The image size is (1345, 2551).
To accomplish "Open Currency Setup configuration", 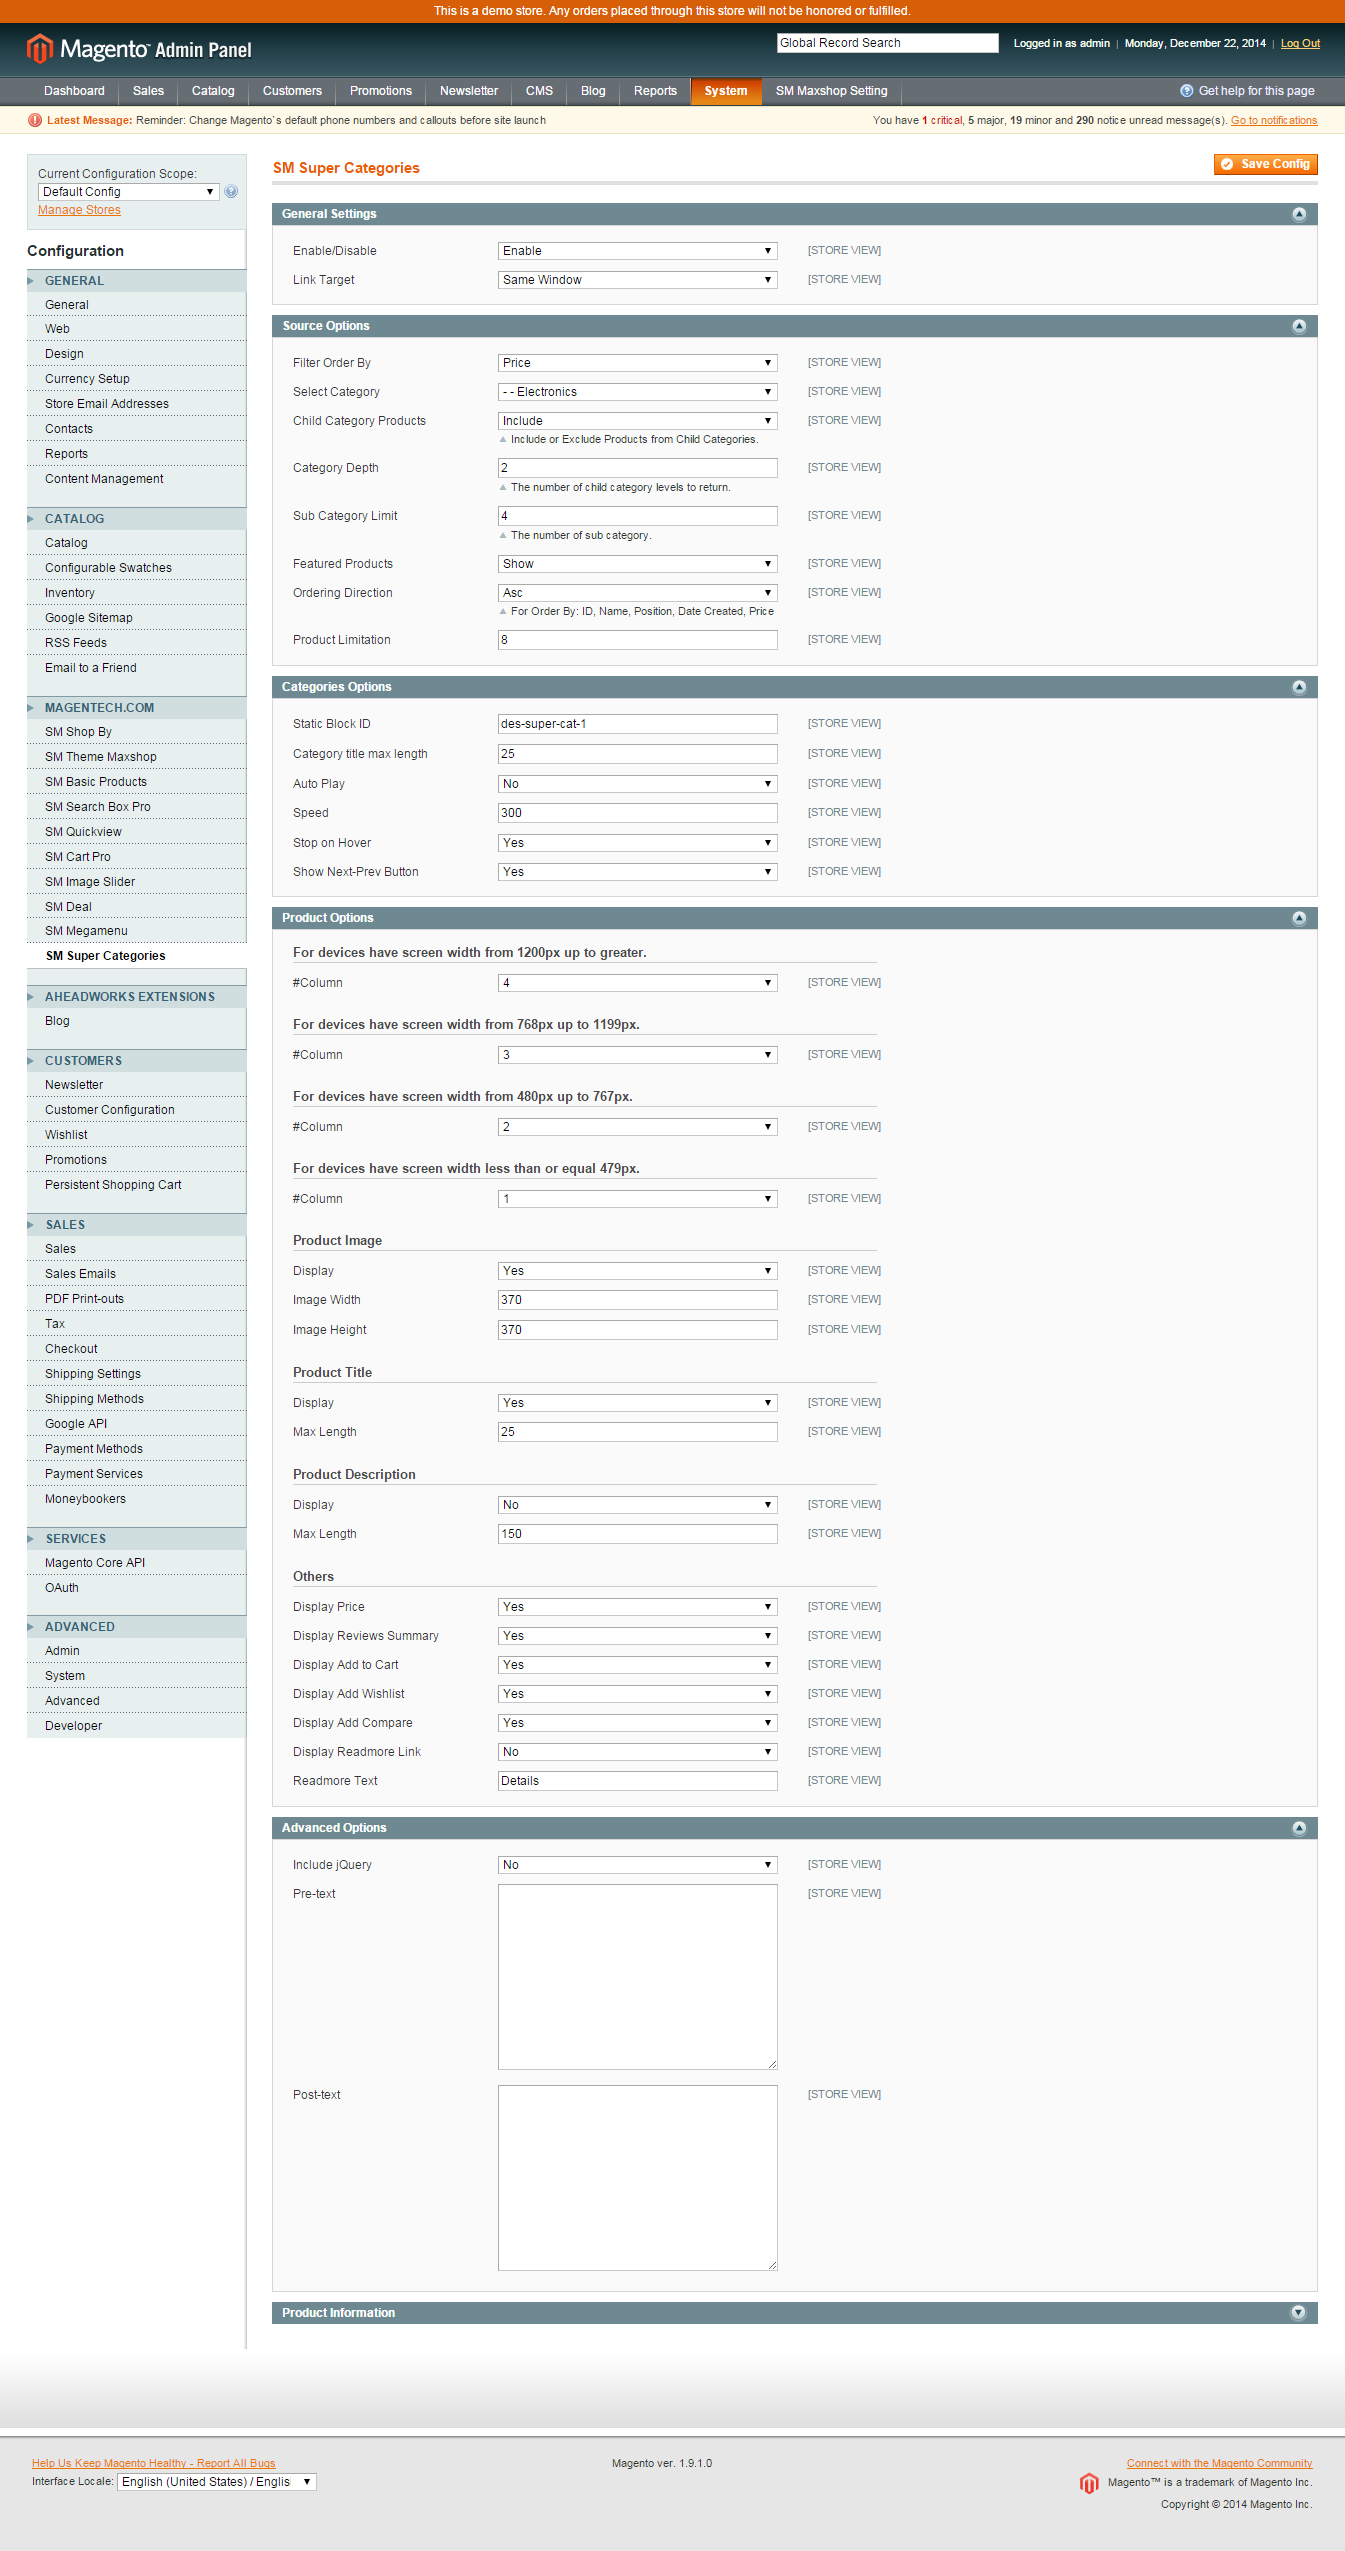I will coord(136,379).
